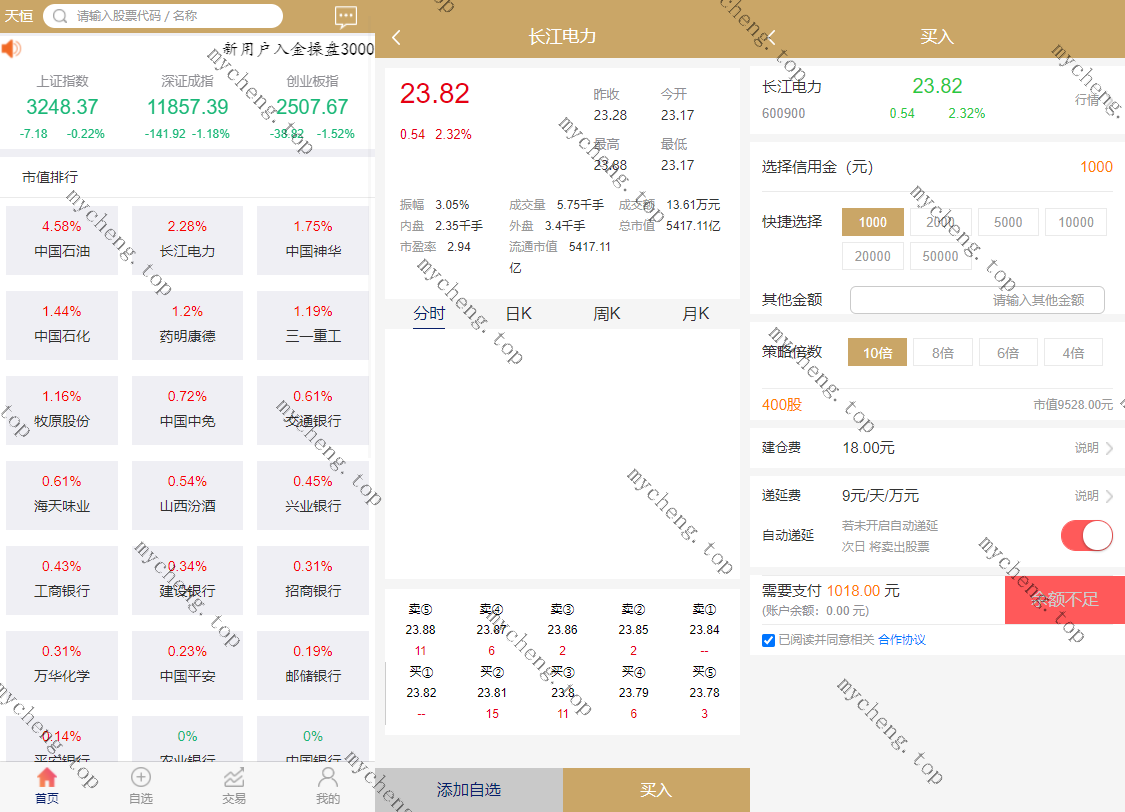Image resolution: width=1125 pixels, height=812 pixels.
Task: Go back from the 买入 page
Action: click(x=772, y=37)
